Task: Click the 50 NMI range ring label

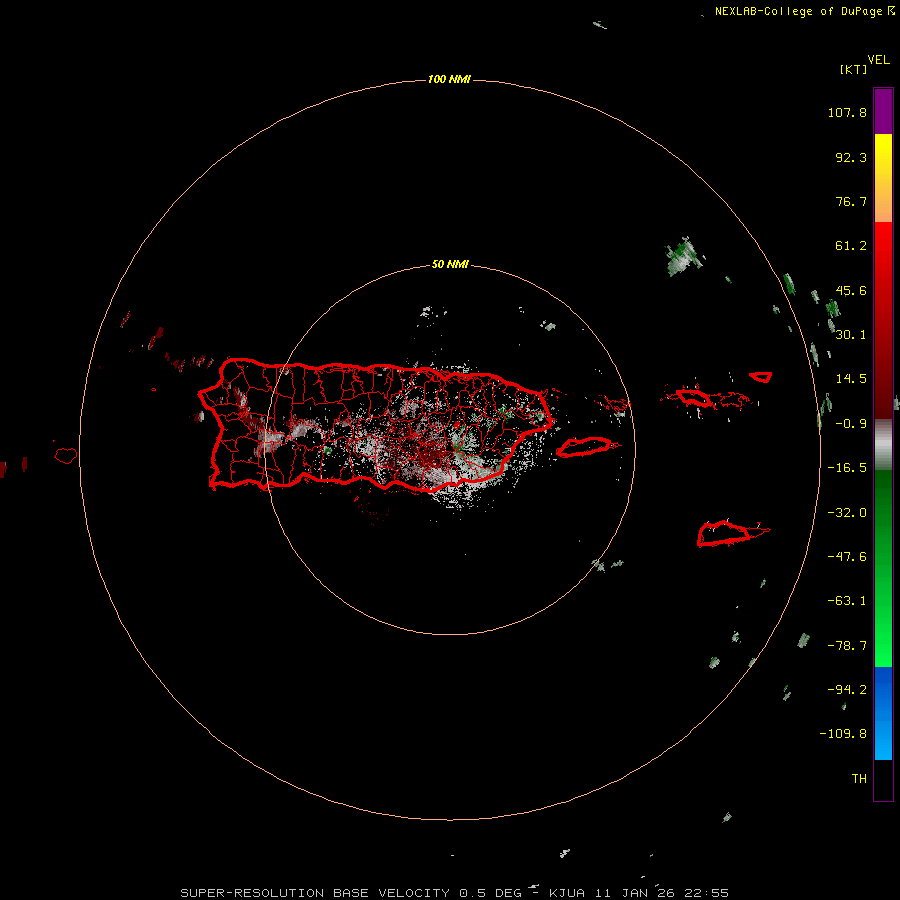Action: (450, 264)
